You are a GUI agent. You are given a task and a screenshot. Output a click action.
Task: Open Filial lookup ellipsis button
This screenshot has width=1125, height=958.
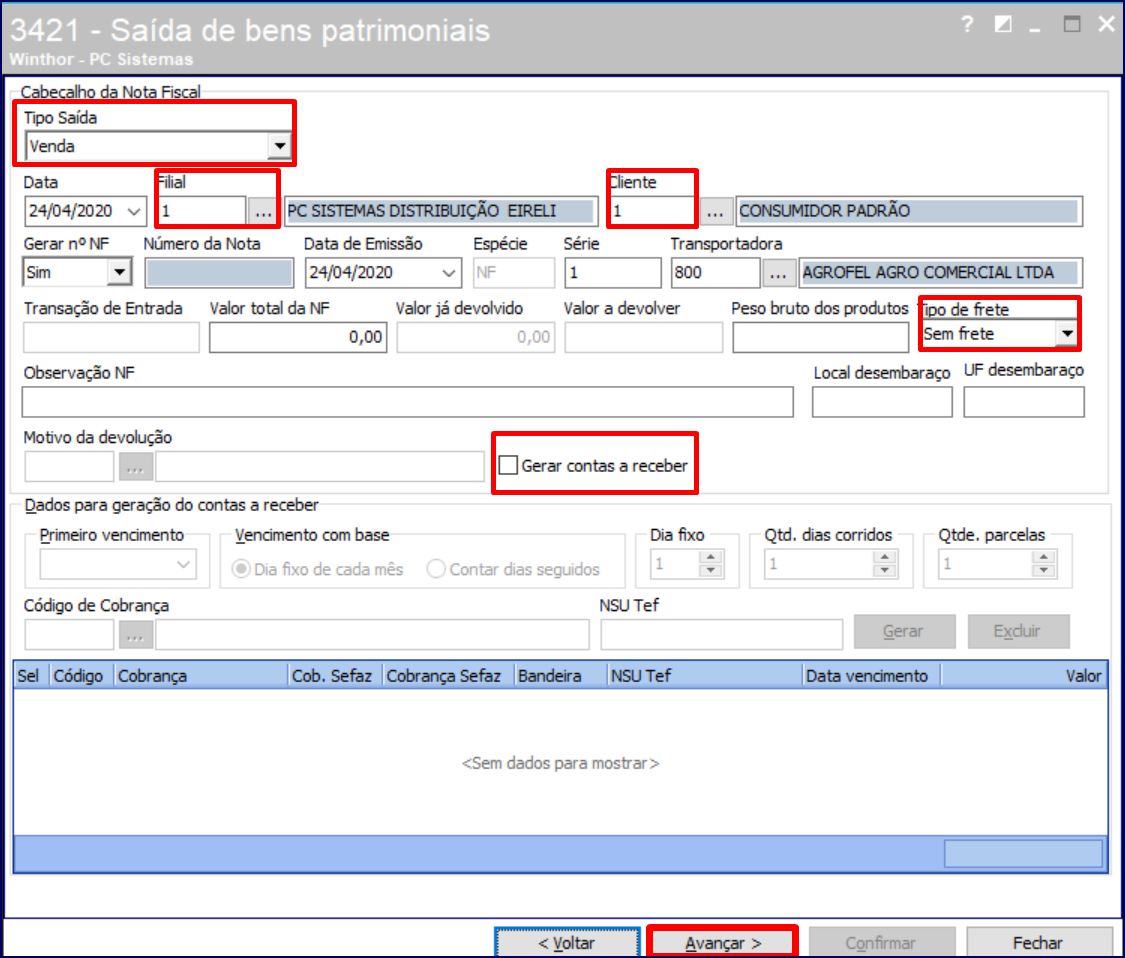tap(263, 211)
